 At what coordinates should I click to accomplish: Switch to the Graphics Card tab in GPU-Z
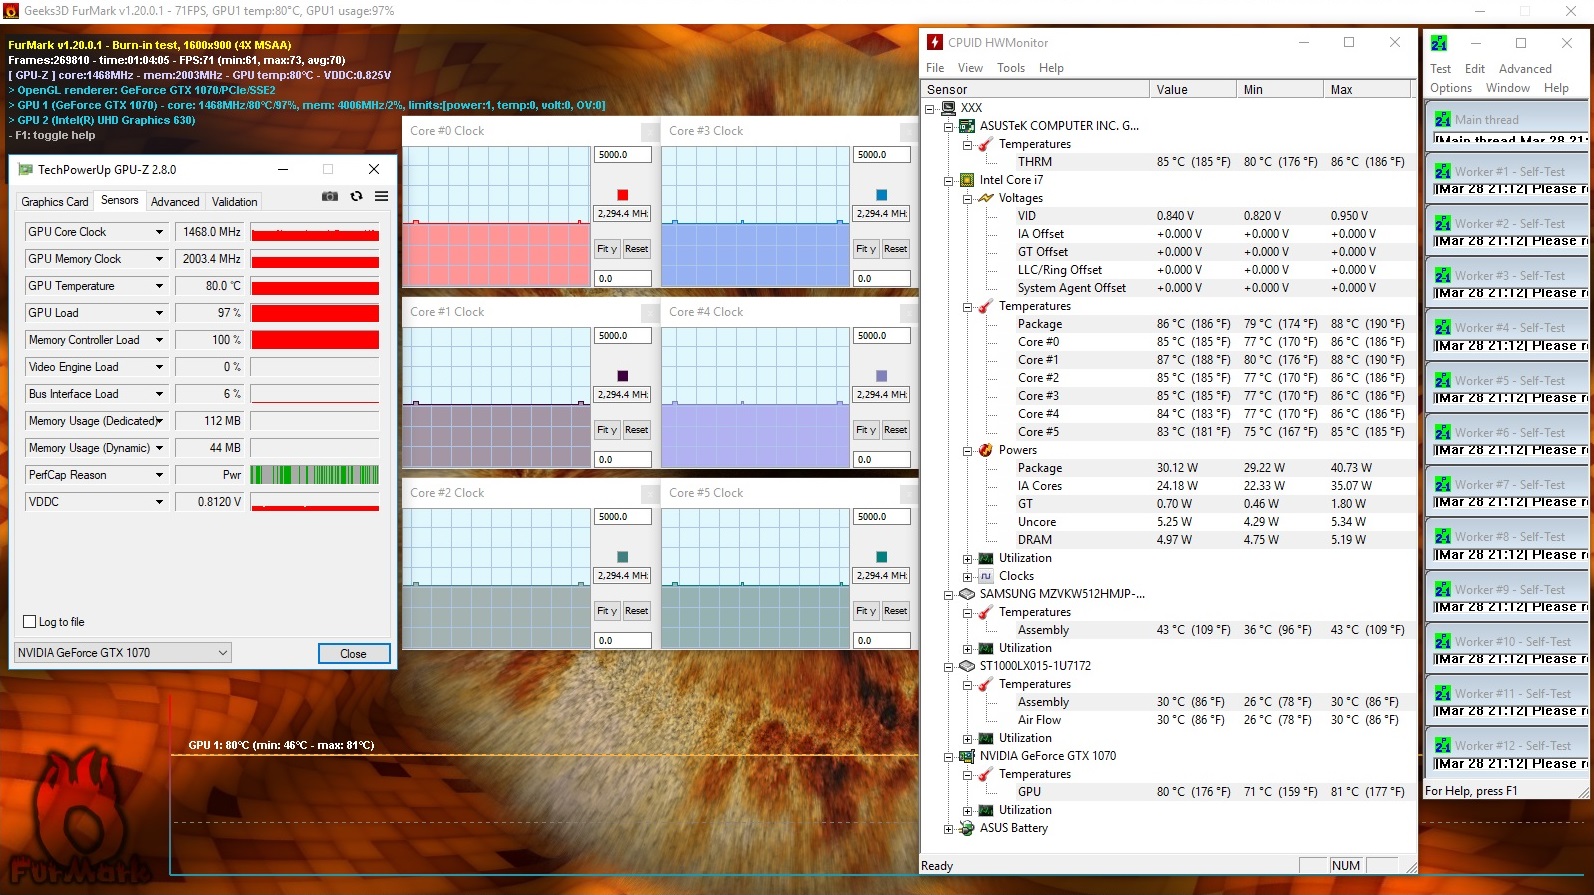tap(55, 201)
